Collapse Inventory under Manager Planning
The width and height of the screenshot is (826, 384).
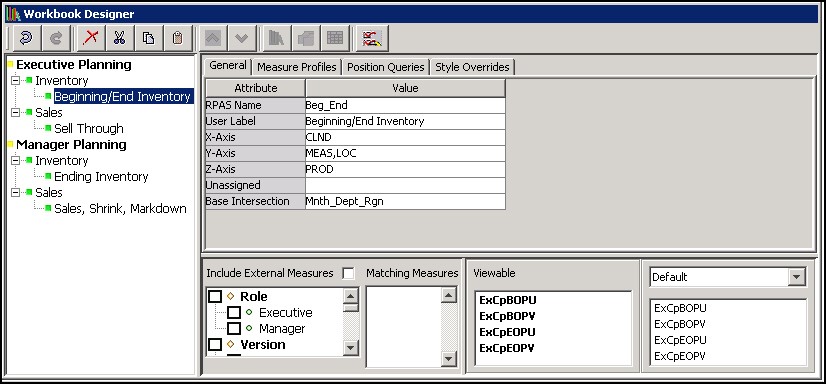coord(15,161)
